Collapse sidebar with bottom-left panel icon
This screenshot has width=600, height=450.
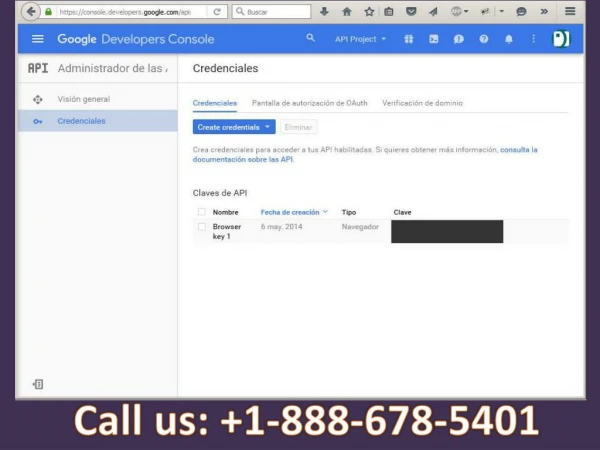[38, 384]
